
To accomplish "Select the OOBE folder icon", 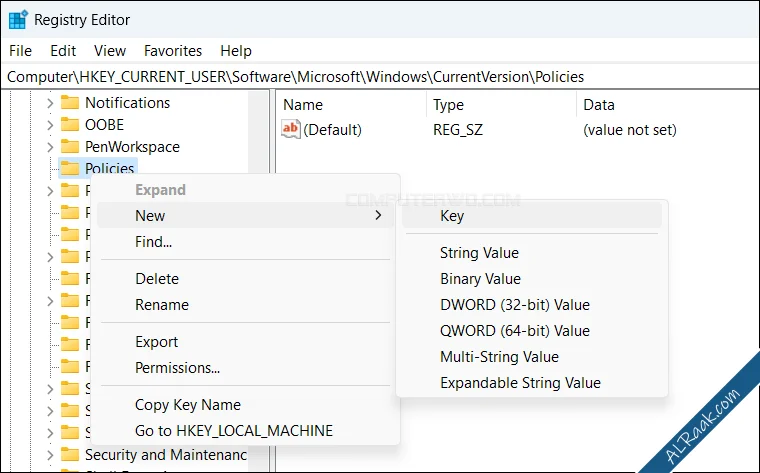I will point(70,125).
